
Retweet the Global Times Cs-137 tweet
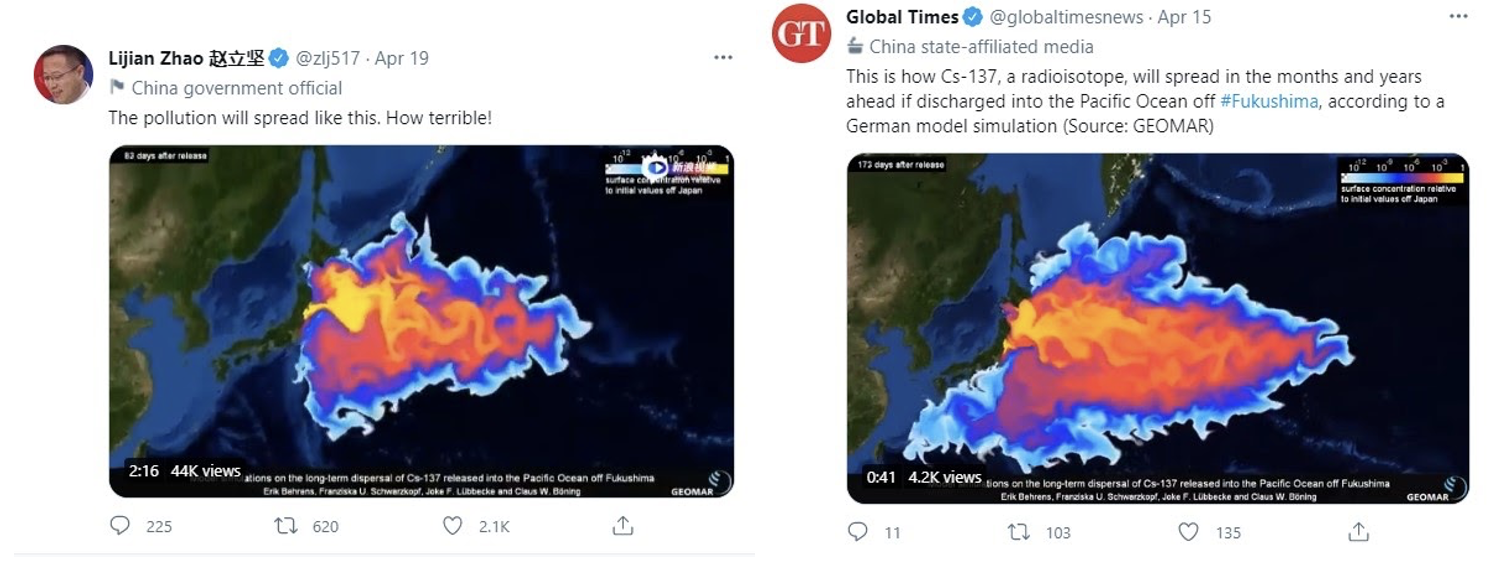pos(1019,532)
